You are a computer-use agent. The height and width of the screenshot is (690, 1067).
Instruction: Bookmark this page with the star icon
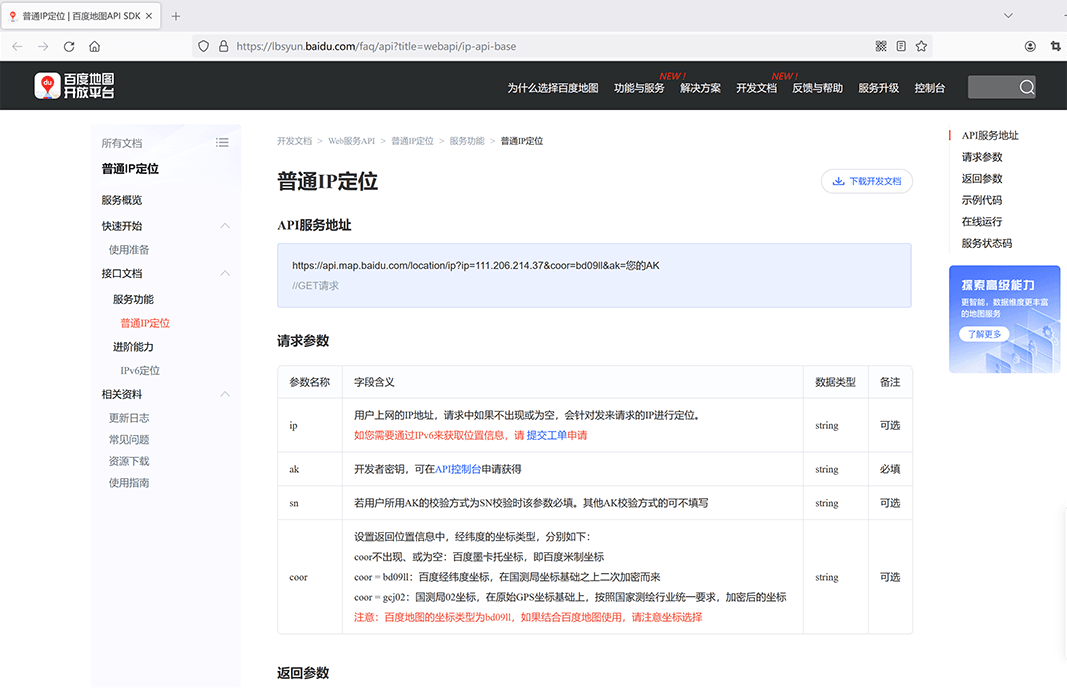(x=921, y=46)
